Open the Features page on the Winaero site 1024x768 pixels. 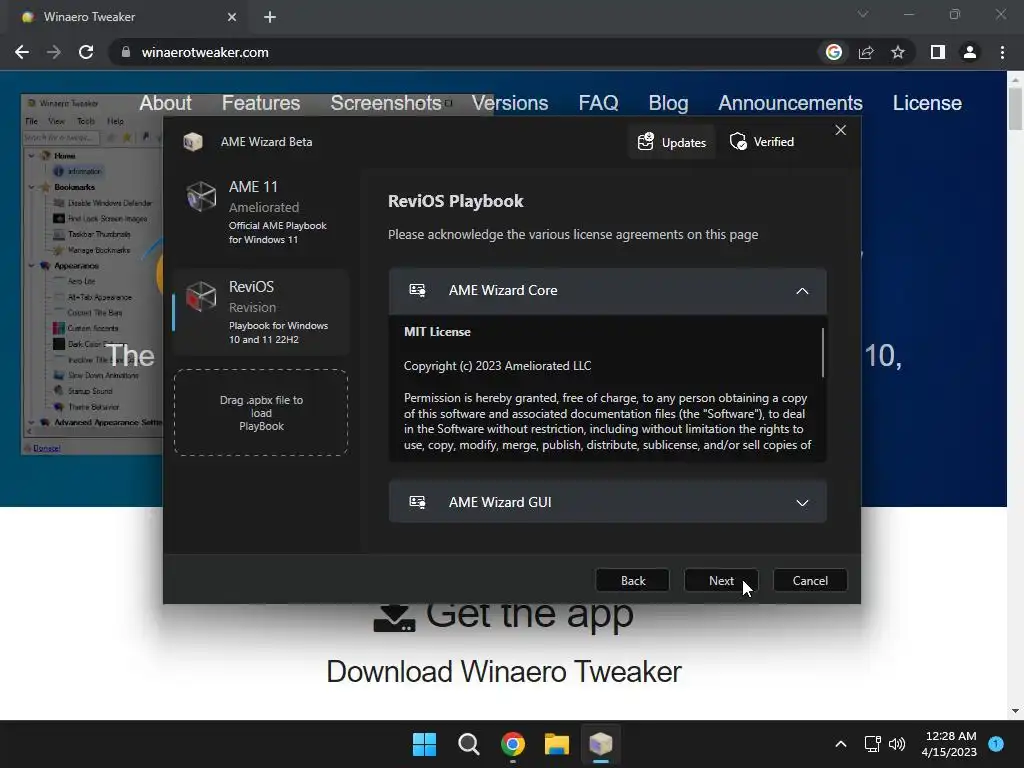point(261,103)
